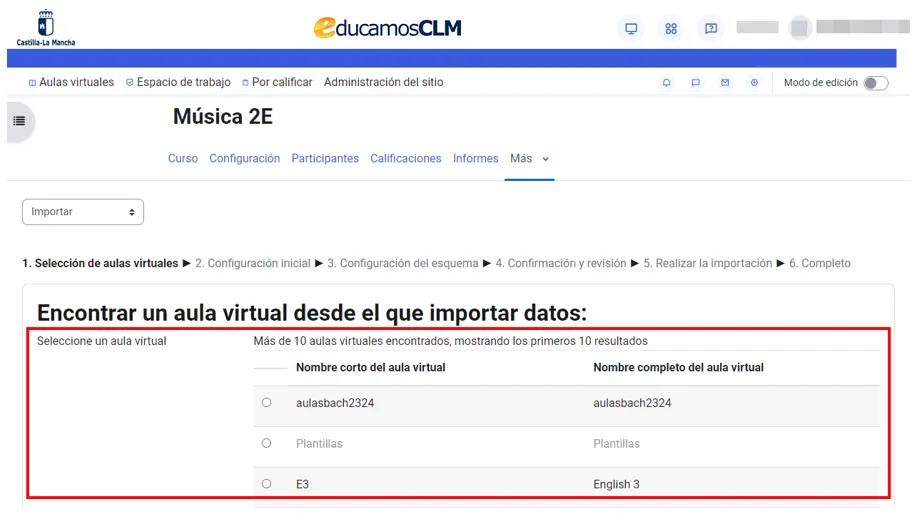The image size is (921, 530).
Task: Click the Plantillas short name cell
Action: click(319, 444)
